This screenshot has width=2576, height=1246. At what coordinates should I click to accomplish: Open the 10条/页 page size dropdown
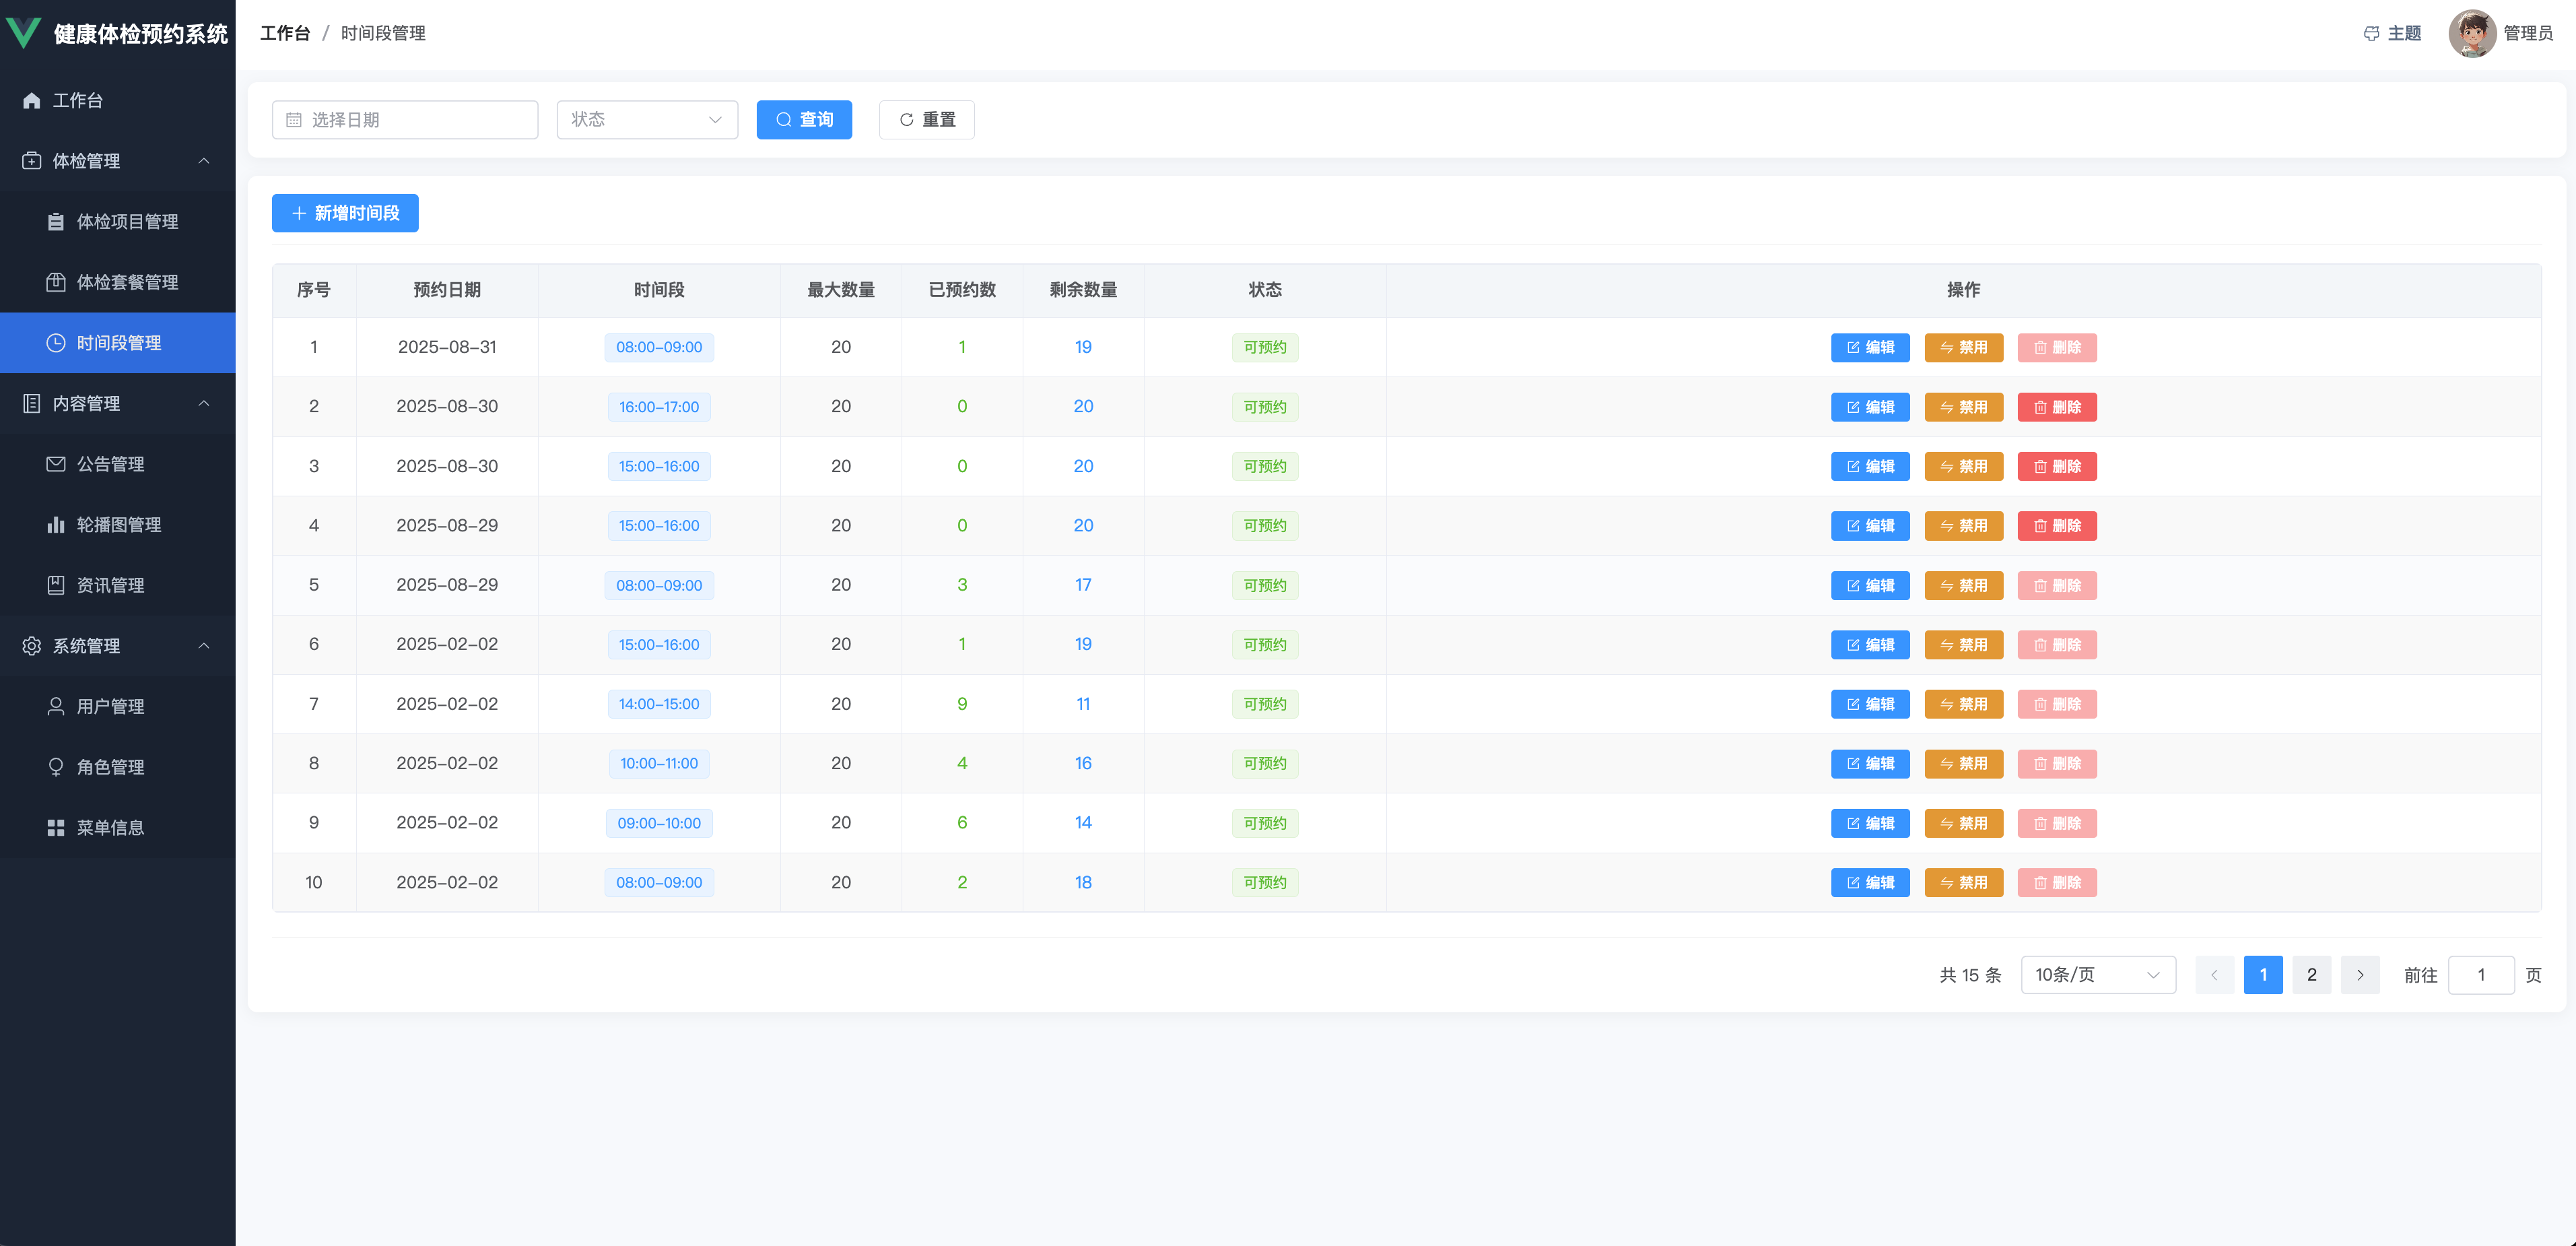tap(2097, 975)
